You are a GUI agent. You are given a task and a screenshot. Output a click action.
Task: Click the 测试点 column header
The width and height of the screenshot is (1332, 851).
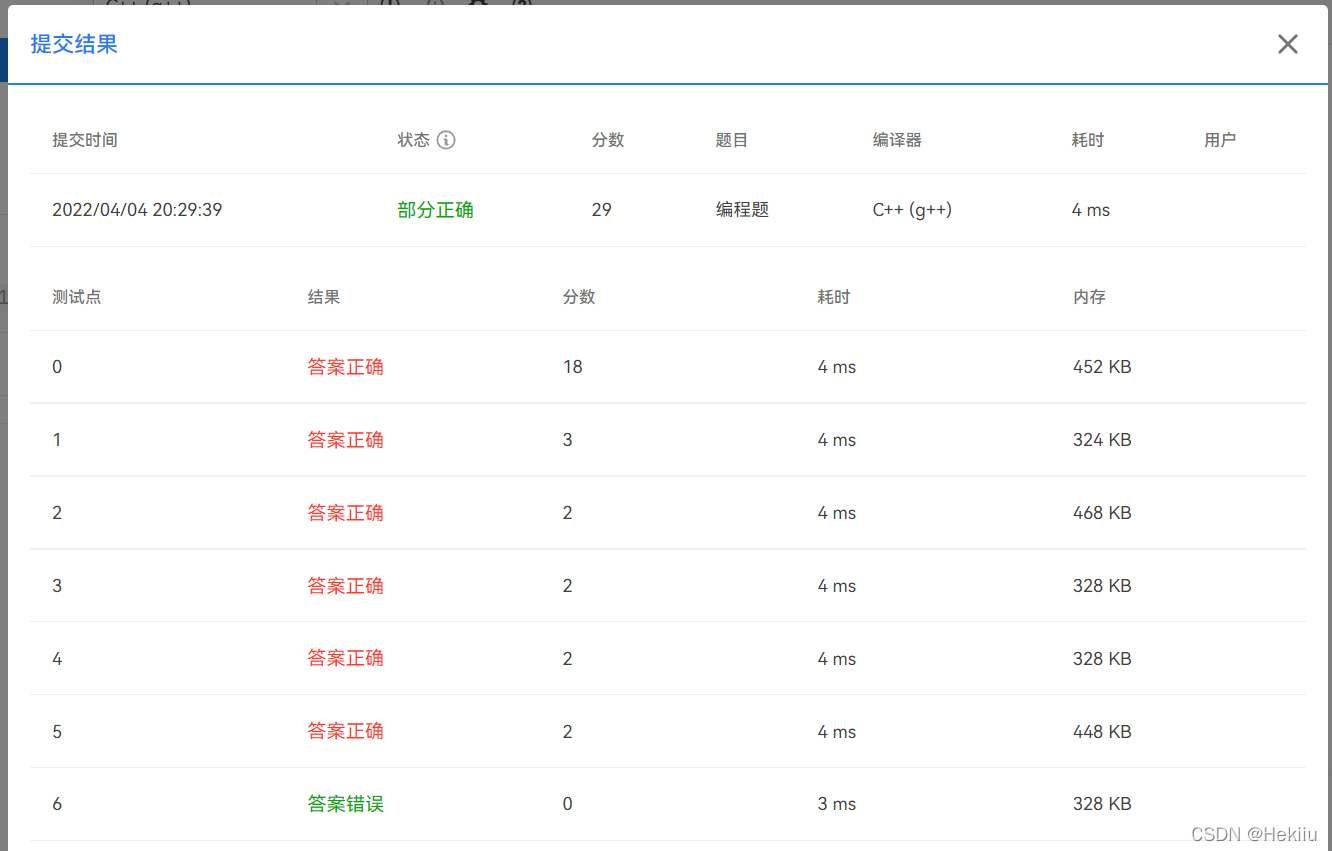coord(77,297)
